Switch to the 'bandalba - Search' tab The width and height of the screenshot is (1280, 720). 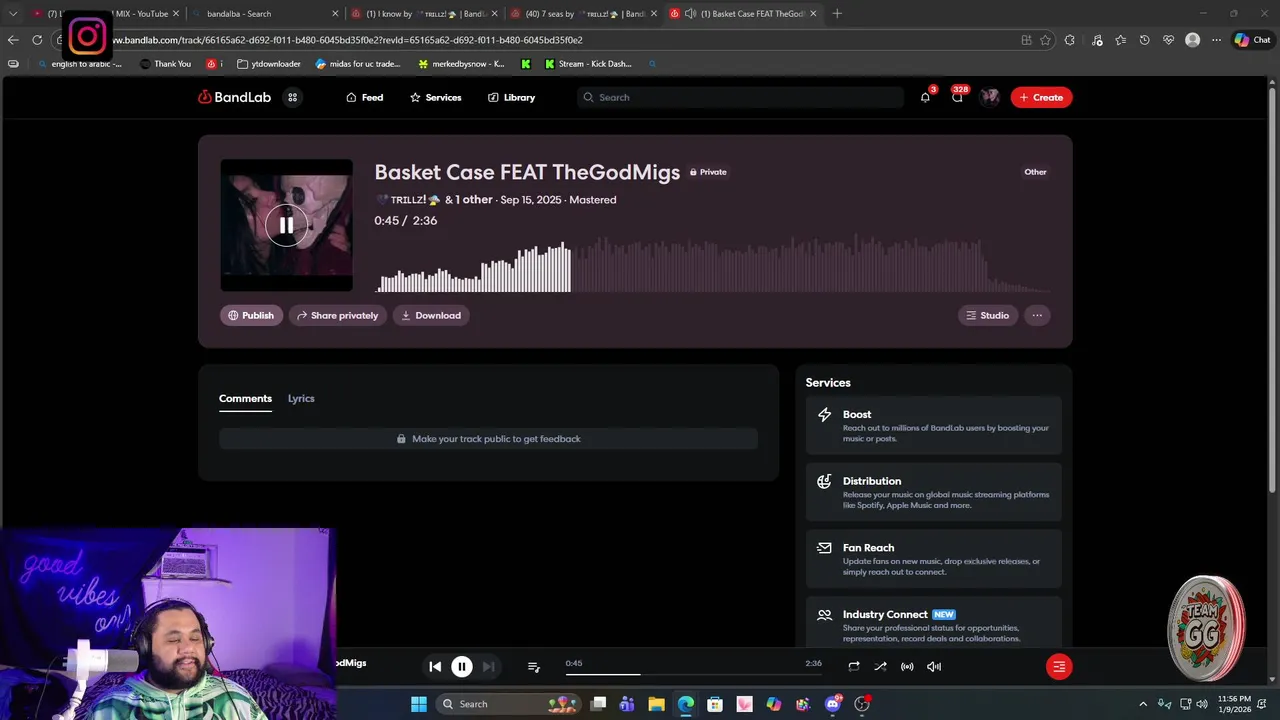point(265,14)
